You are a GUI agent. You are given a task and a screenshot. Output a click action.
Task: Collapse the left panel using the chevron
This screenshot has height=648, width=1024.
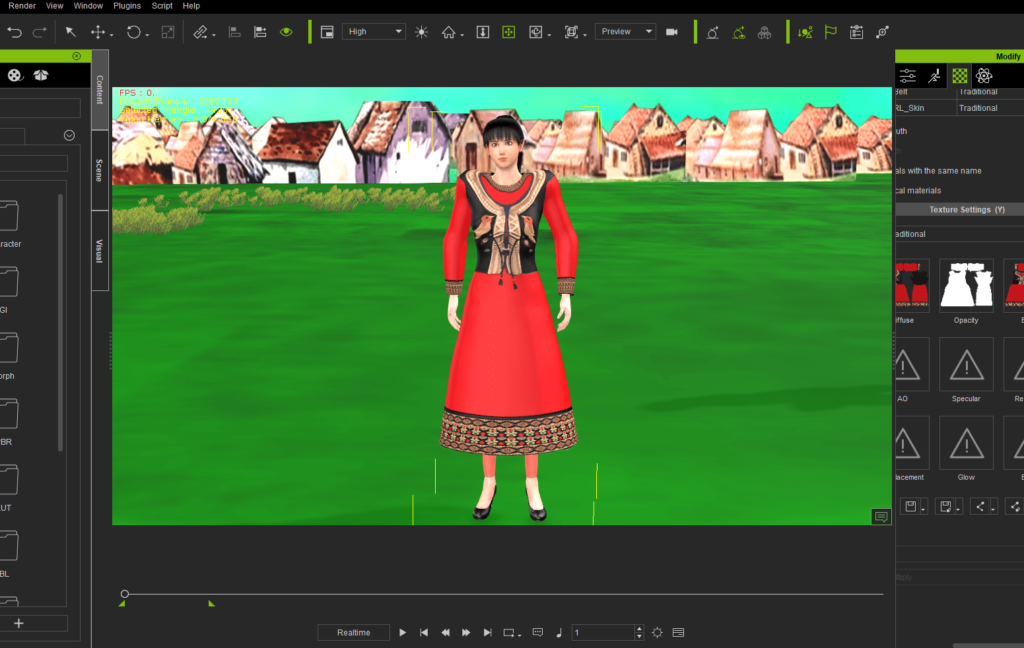coord(69,135)
